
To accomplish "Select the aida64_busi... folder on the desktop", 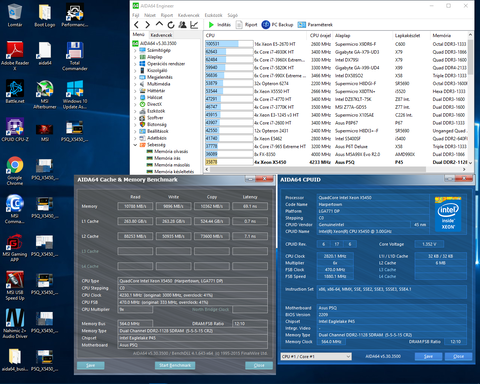I will pyautogui.click(x=15, y=360).
